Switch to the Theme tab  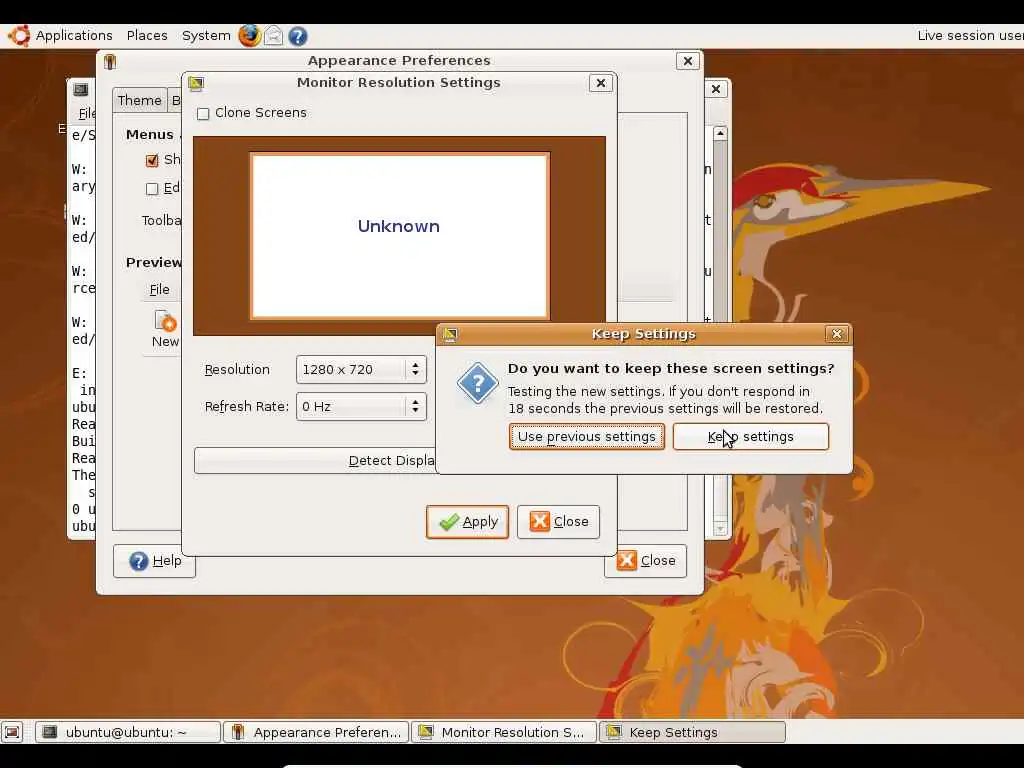[139, 100]
